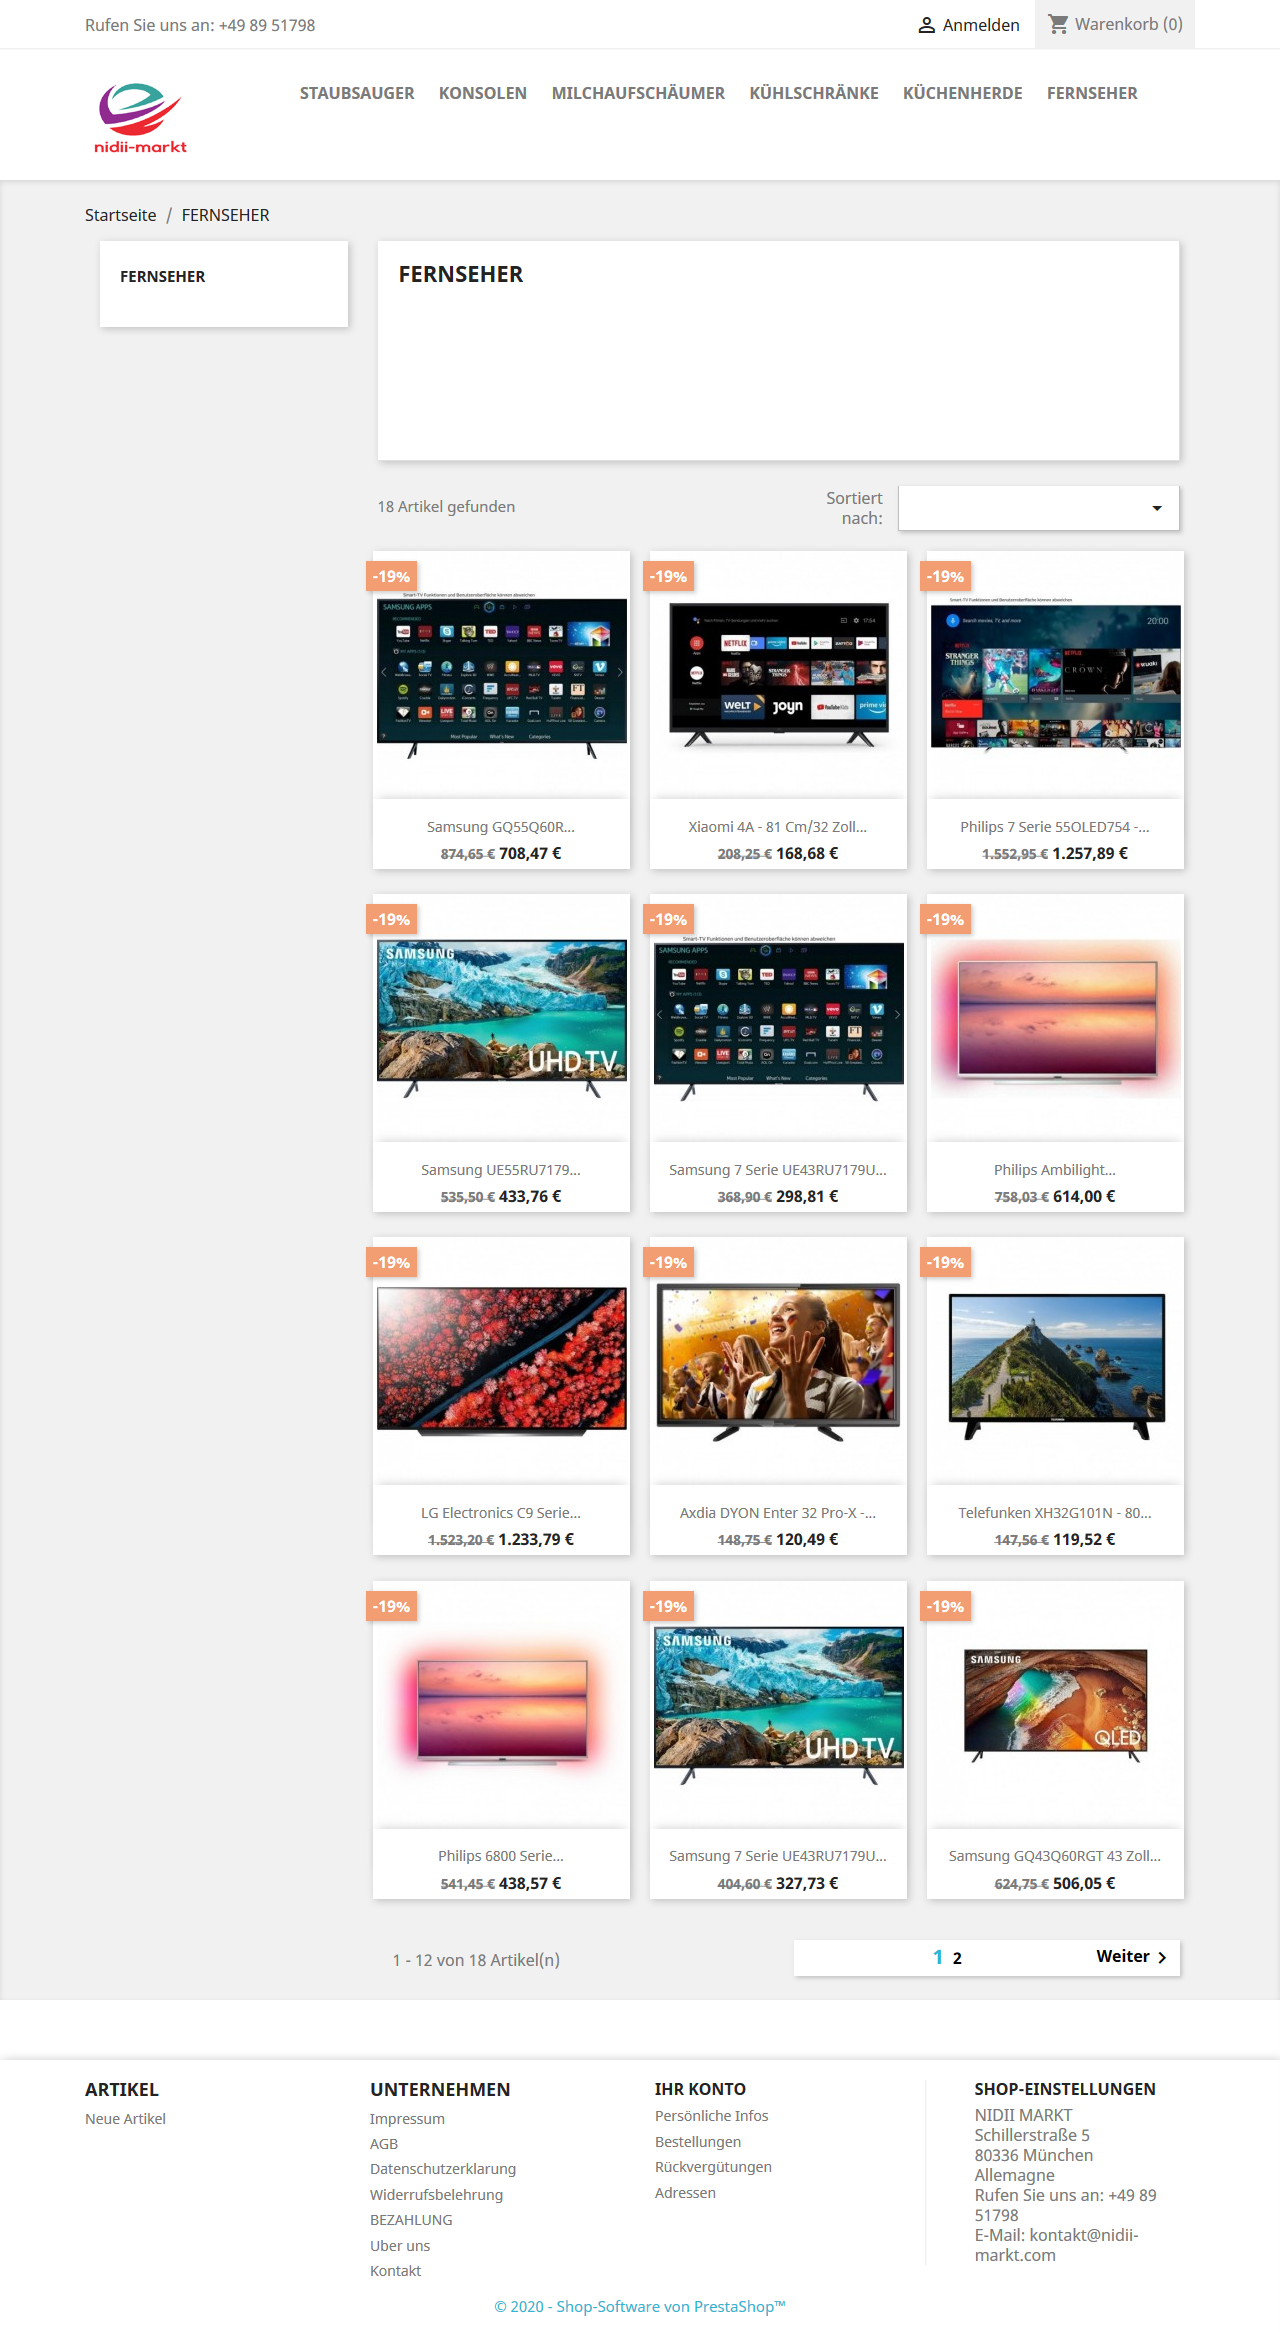
Task: Click the kontakt@nidii-markt.com email
Action: (1056, 2245)
